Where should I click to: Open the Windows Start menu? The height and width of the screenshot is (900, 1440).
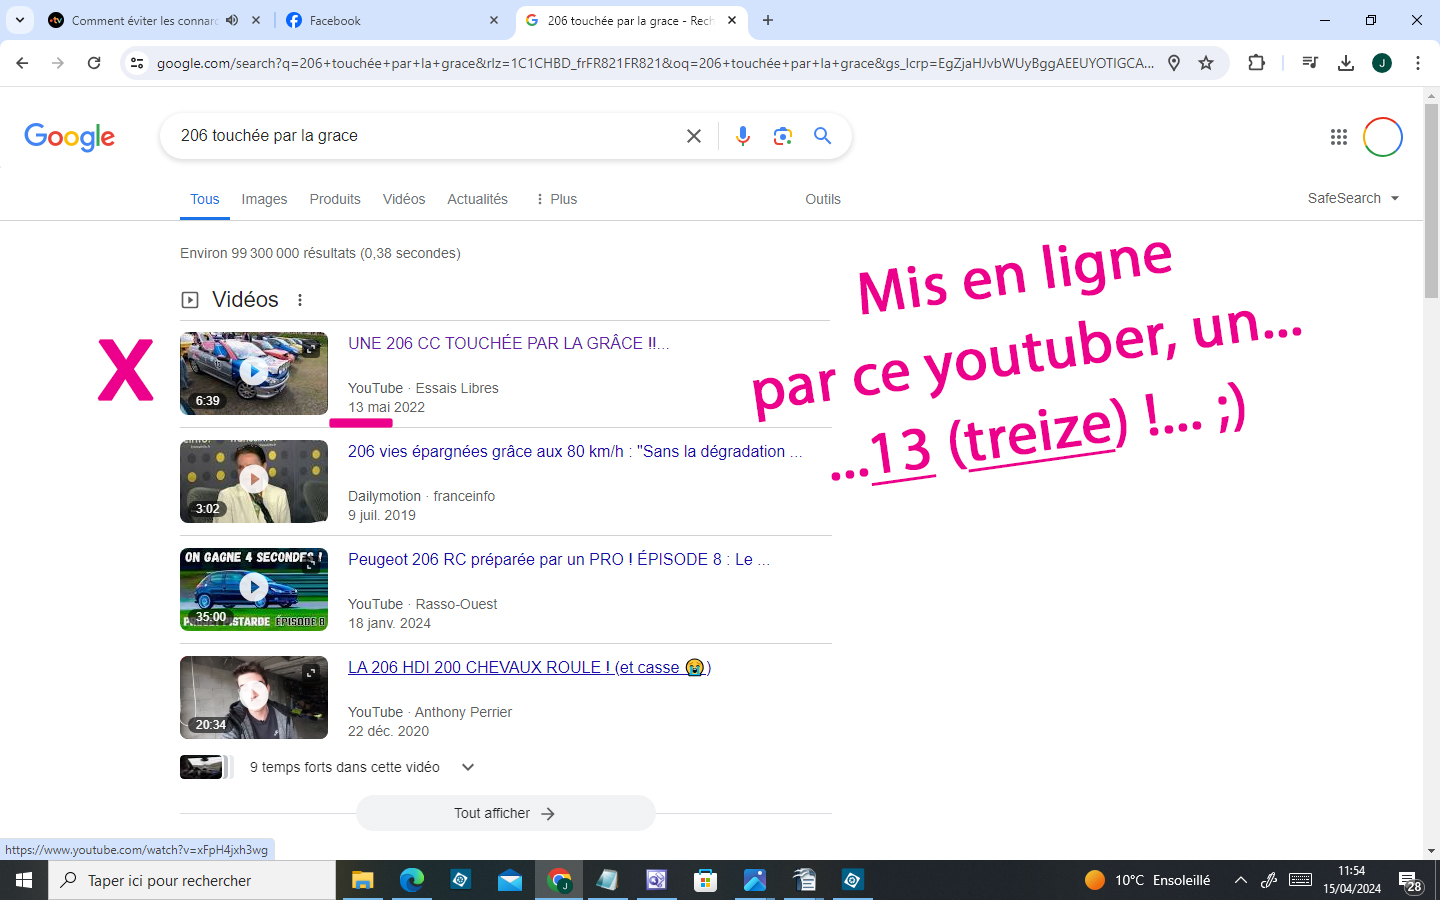pos(24,880)
